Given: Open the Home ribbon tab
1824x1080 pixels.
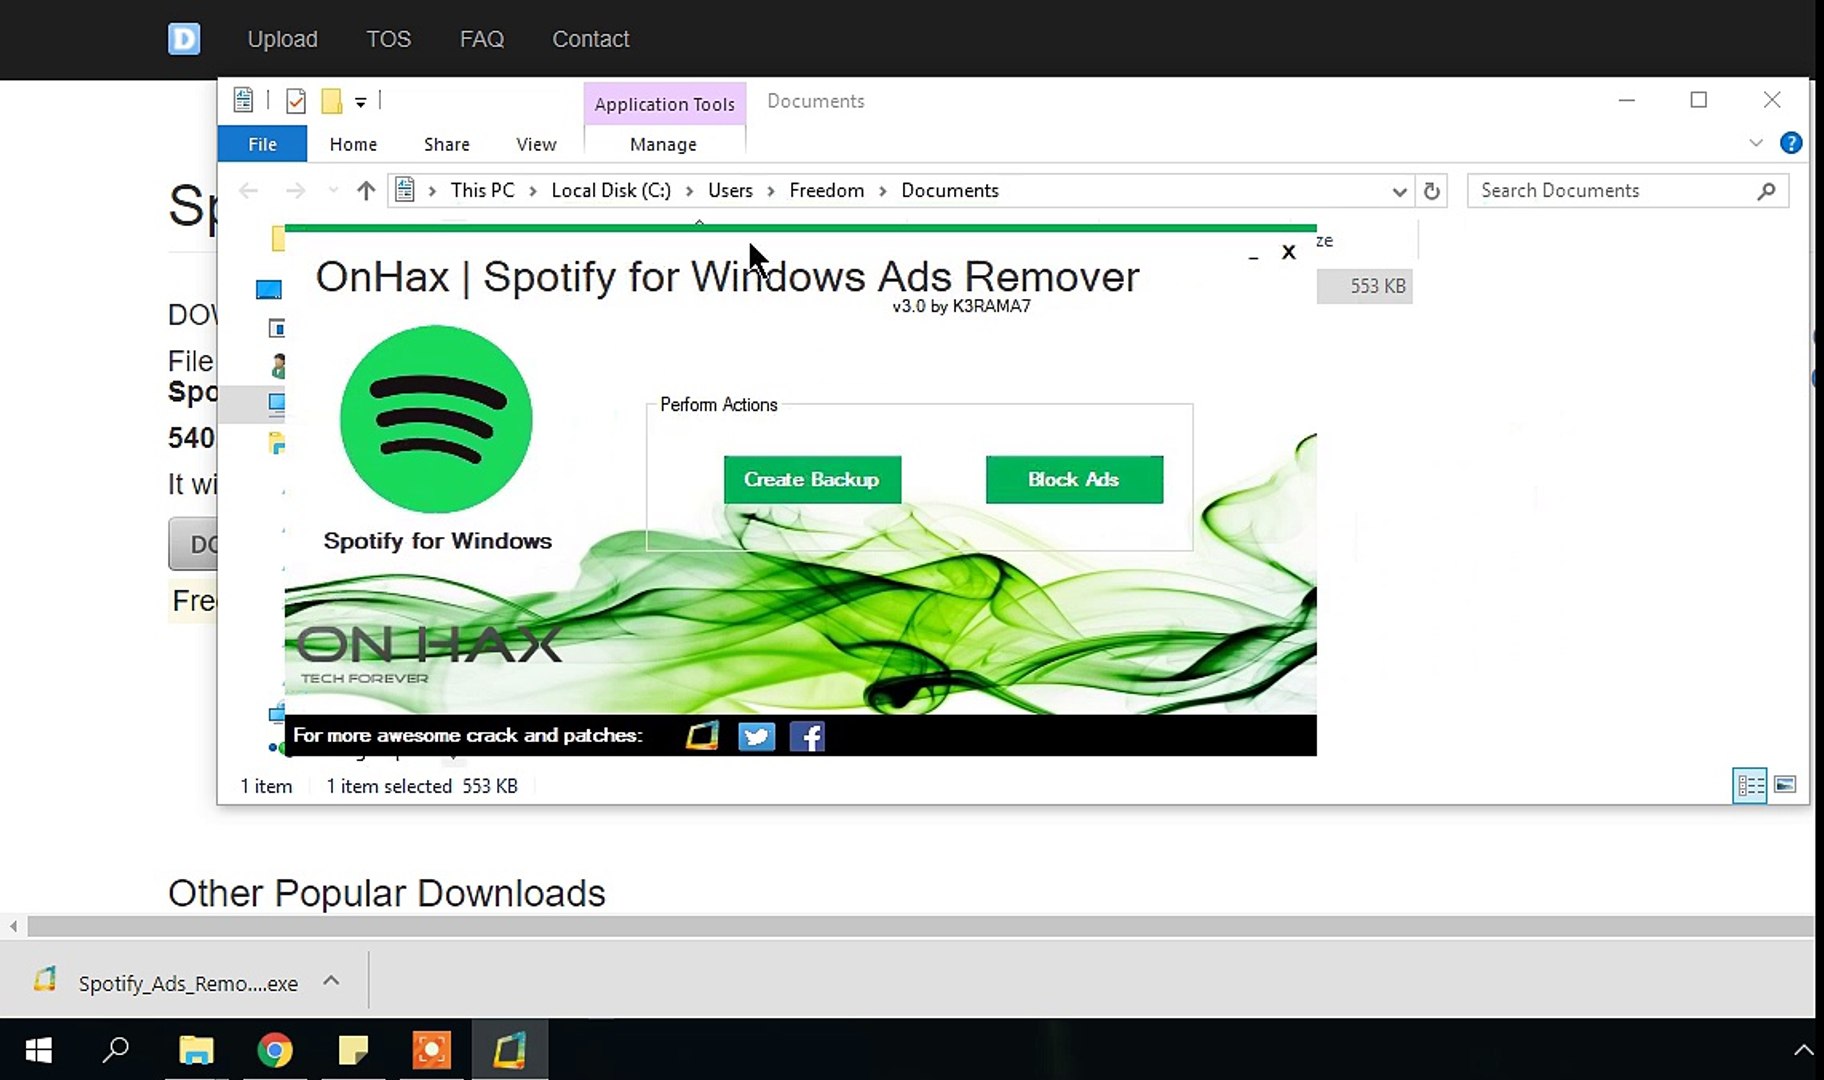Looking at the screenshot, I should (353, 144).
